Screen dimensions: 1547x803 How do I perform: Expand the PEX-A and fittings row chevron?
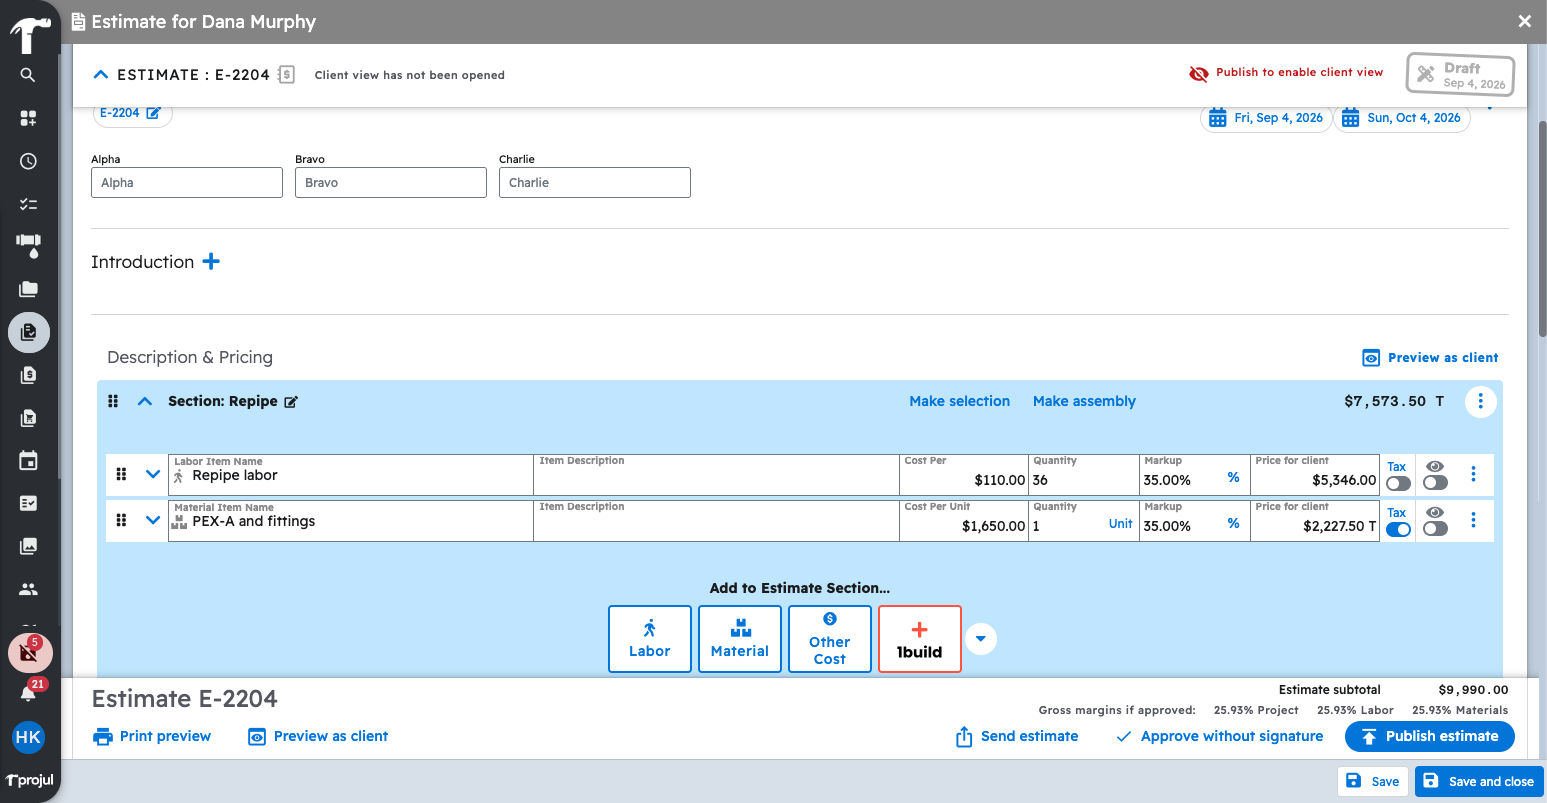153,520
